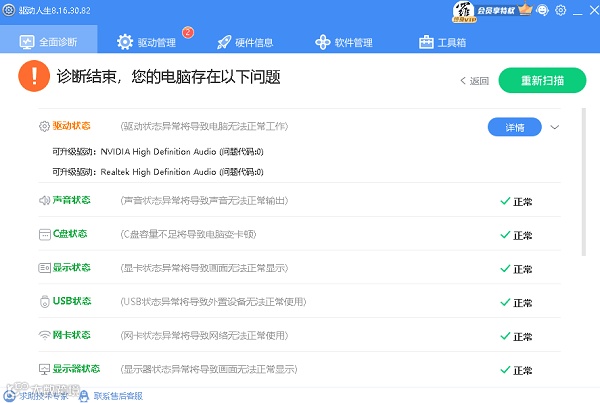Click the C盘容量不足 description text
This screenshot has width=600, height=403.
pos(188,234)
